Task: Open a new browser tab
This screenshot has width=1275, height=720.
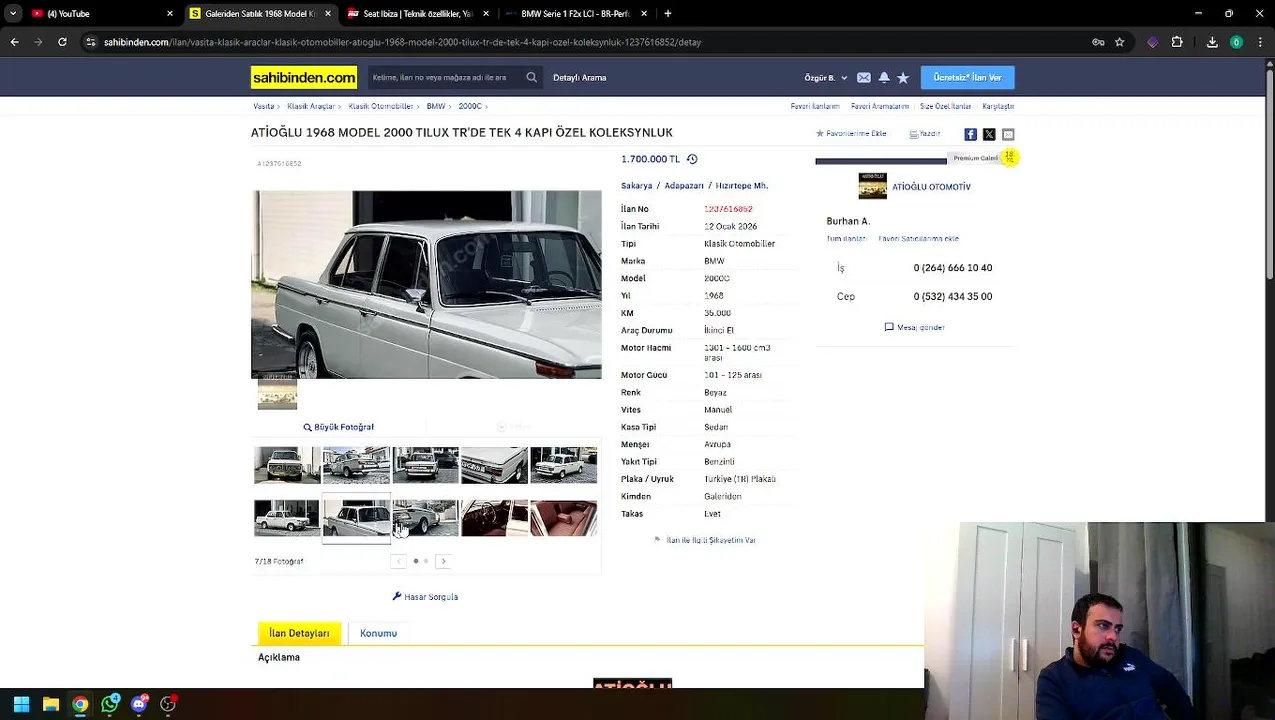Action: coord(668,14)
